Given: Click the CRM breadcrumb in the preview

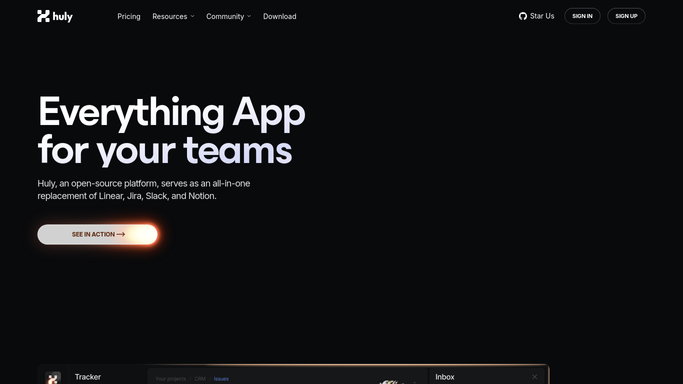Looking at the screenshot, I should coord(200,379).
